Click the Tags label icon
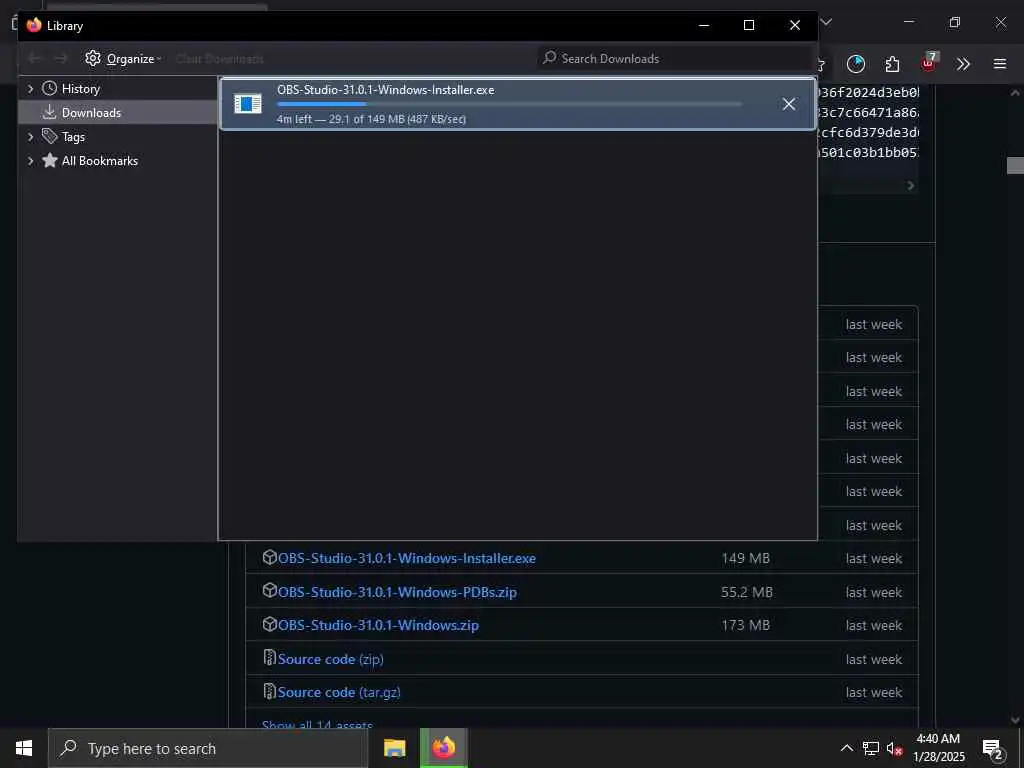This screenshot has height=768, width=1024. (50, 136)
